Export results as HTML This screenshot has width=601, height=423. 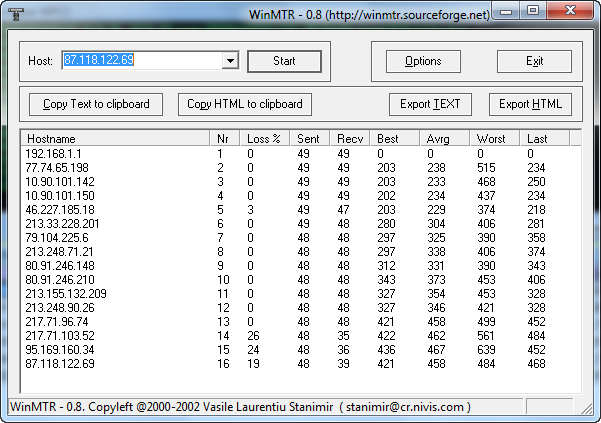[530, 104]
